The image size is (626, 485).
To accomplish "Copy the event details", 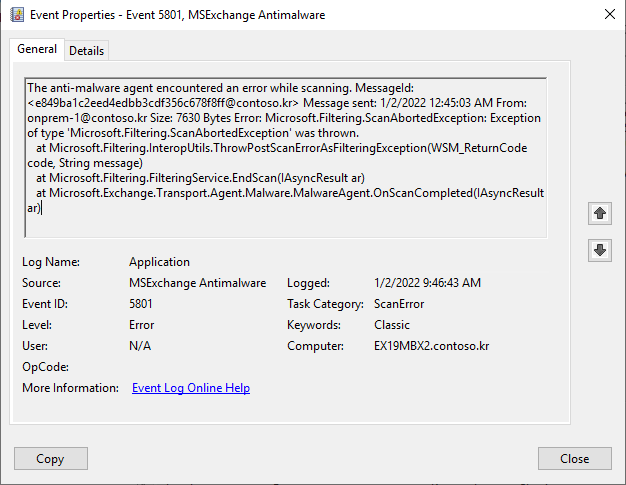I will click(x=51, y=459).
